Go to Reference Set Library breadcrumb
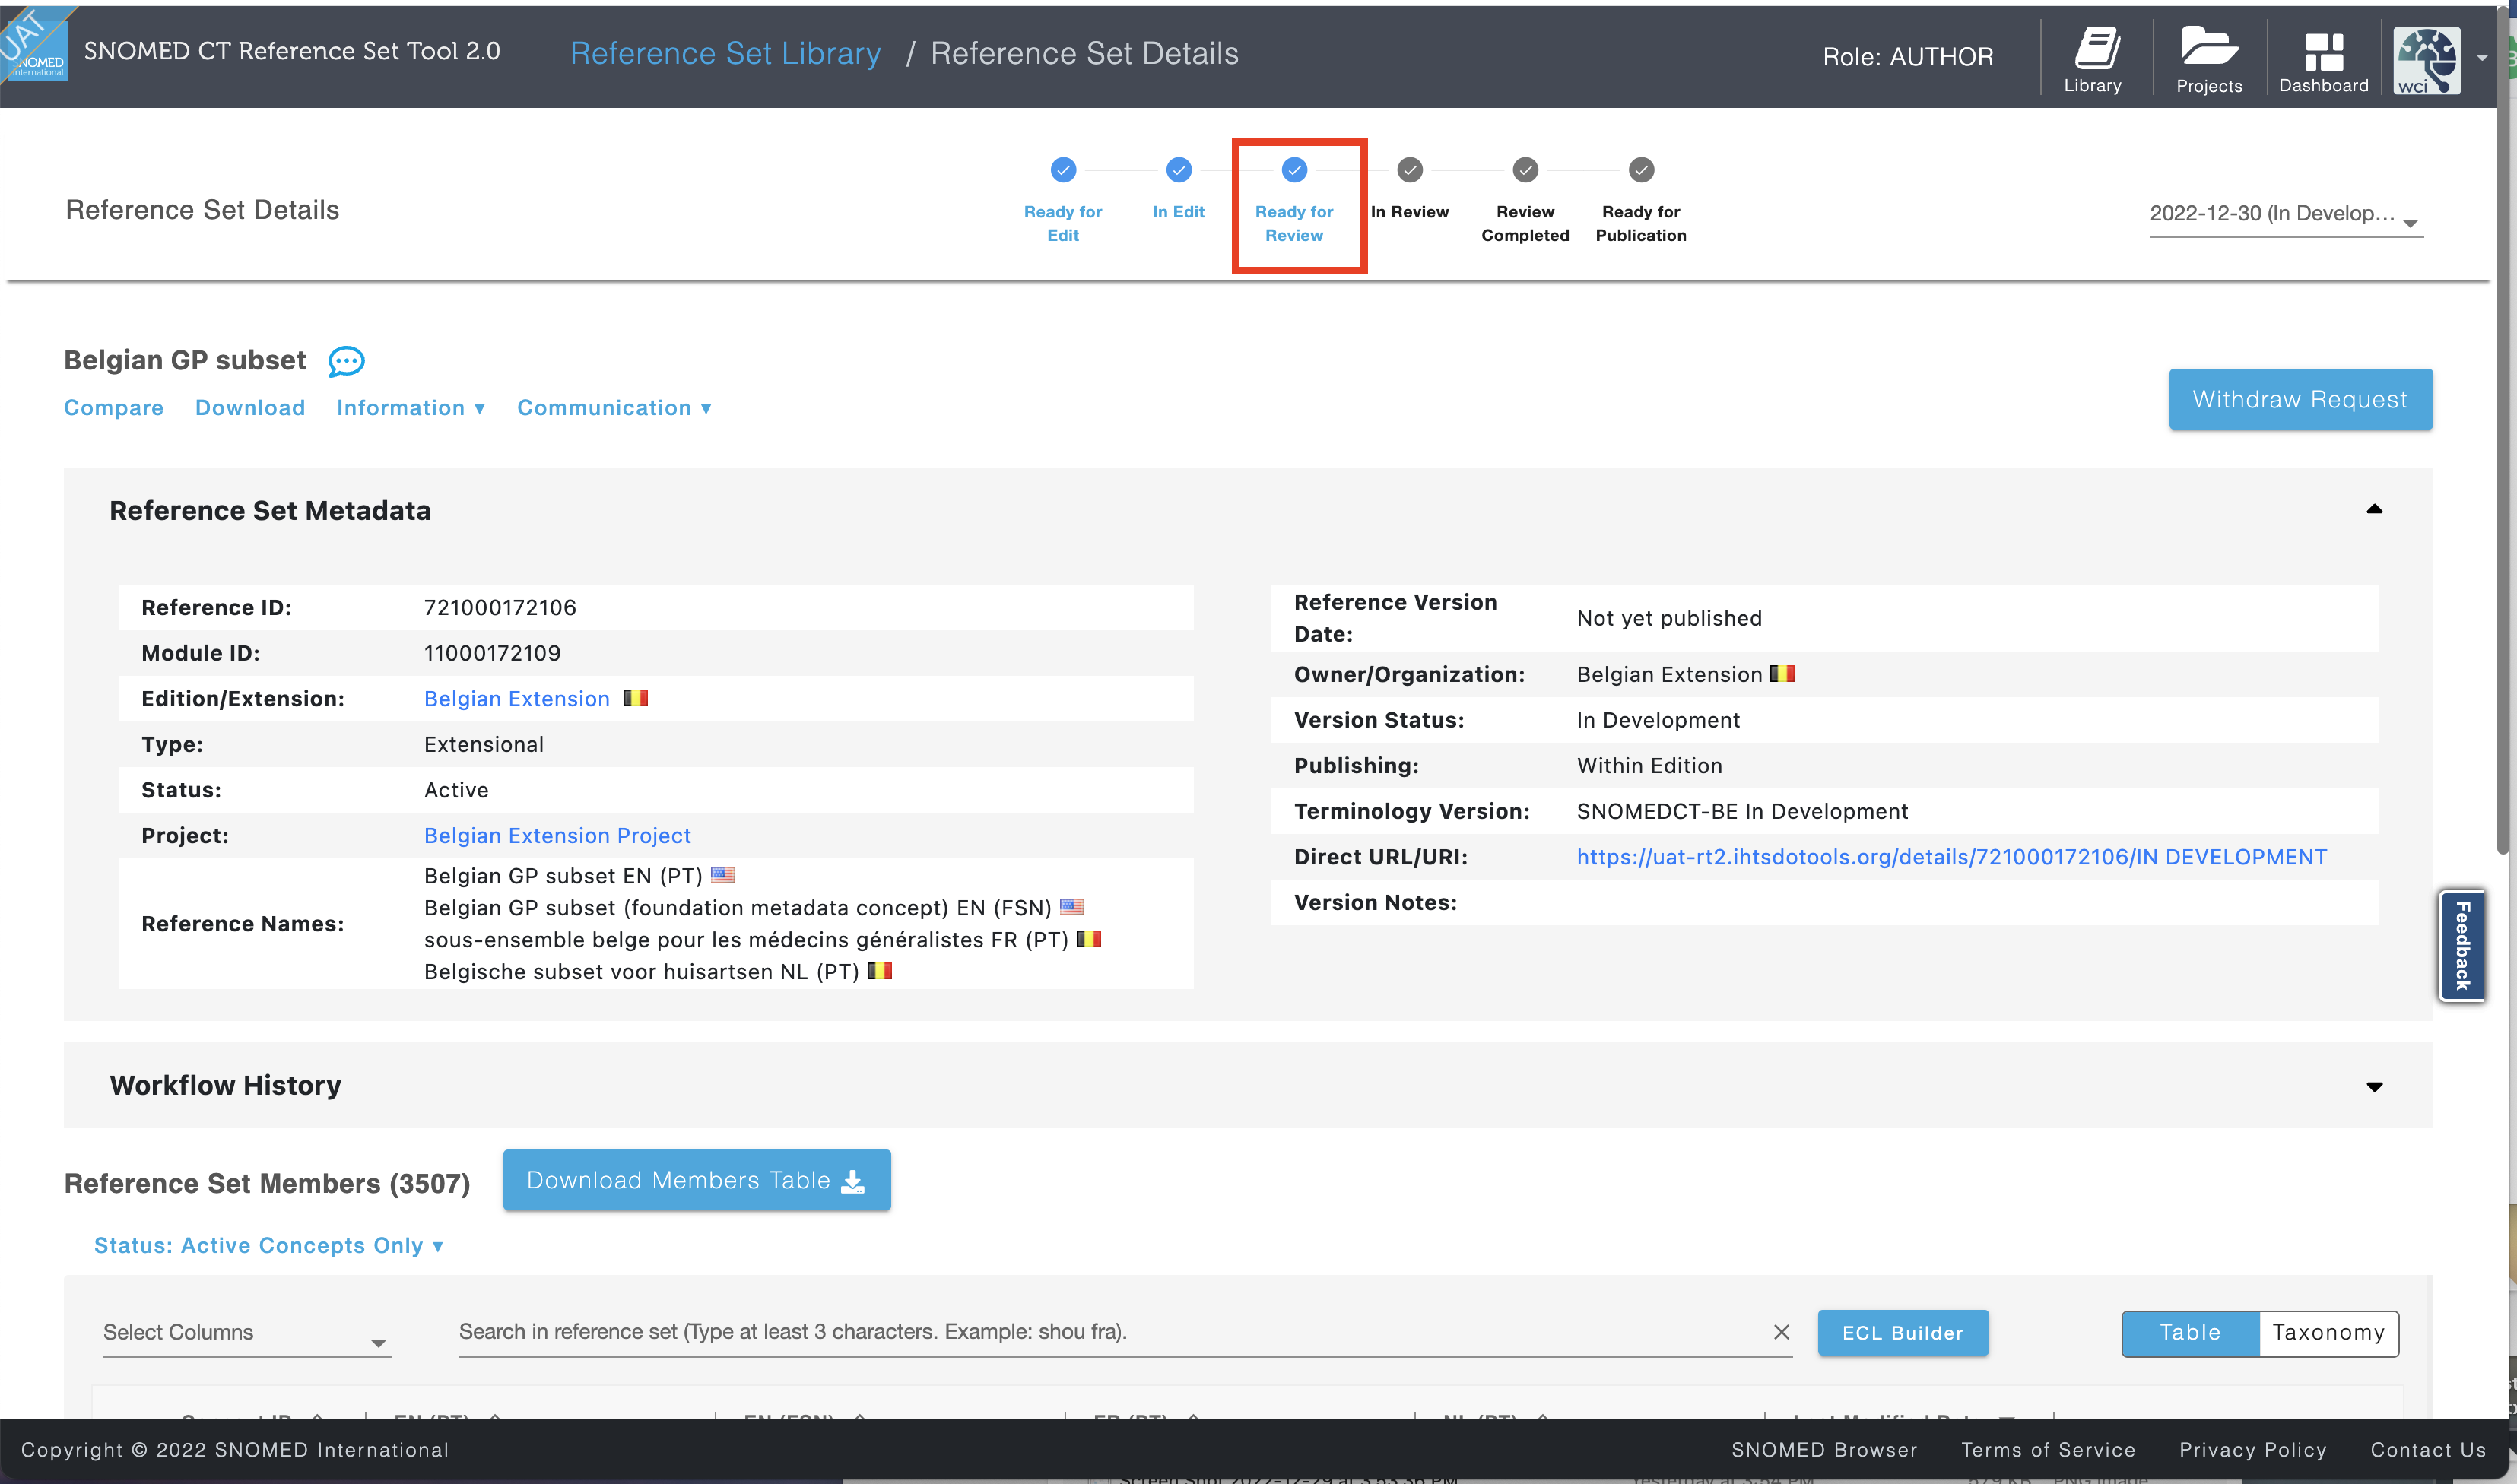This screenshot has width=2517, height=1484. tap(725, 53)
